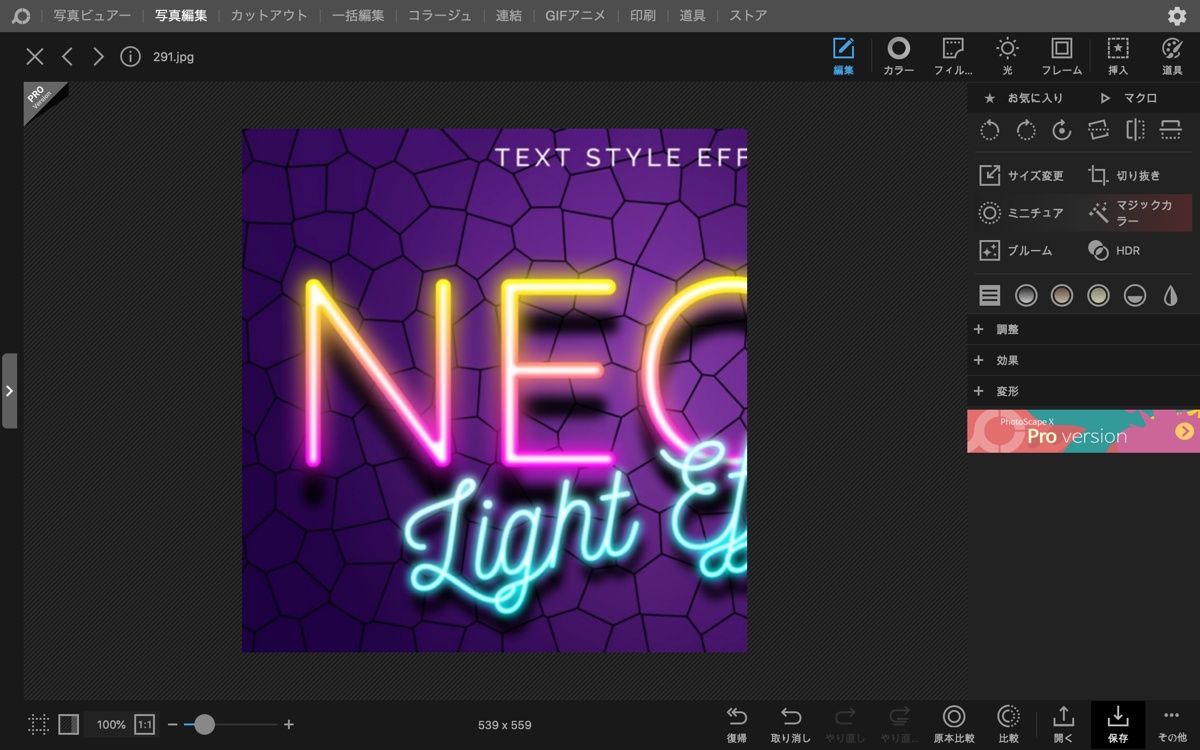Screen dimensions: 1200x750
Task: Undo with the 取り消し button
Action: click(791, 725)
